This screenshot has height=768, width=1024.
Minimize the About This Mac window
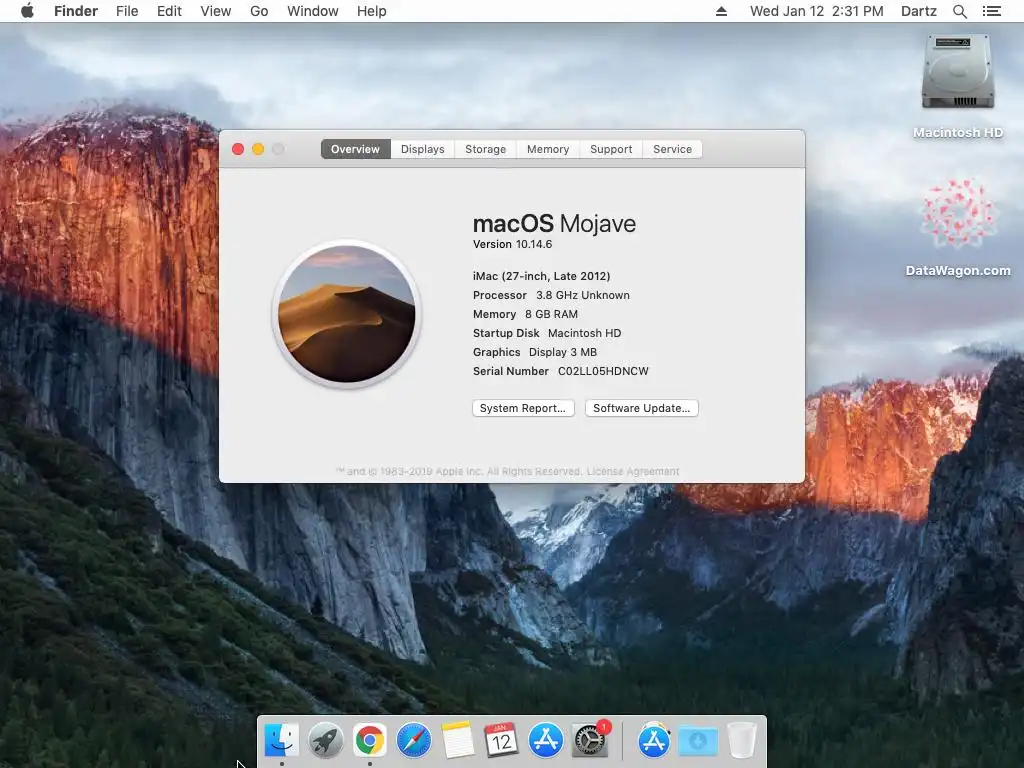pyautogui.click(x=258, y=149)
